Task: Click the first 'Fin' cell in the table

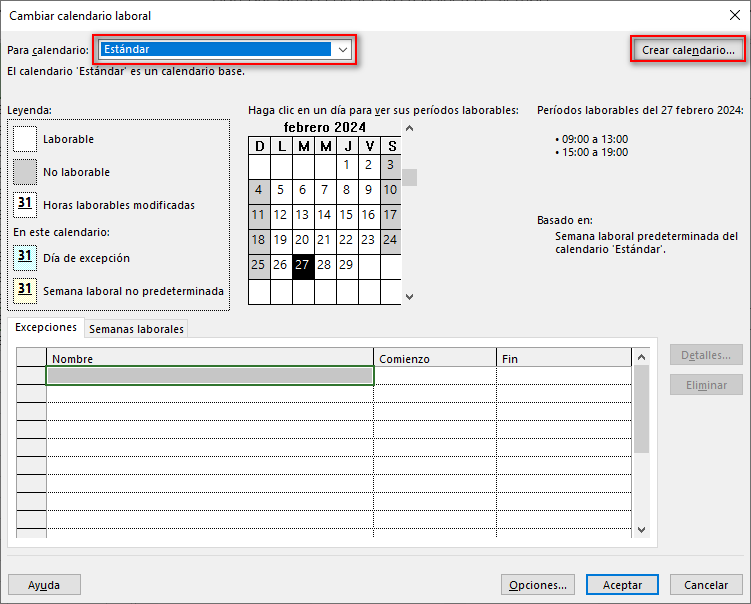Action: coord(564,376)
